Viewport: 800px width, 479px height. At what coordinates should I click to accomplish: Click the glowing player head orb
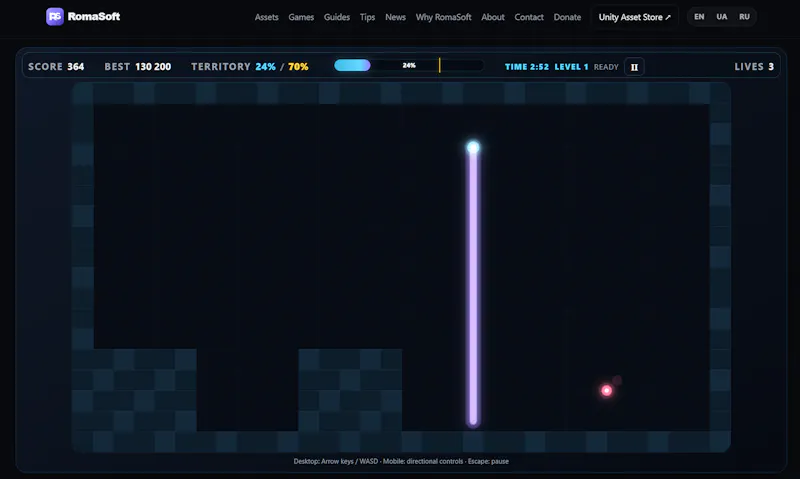coord(473,147)
